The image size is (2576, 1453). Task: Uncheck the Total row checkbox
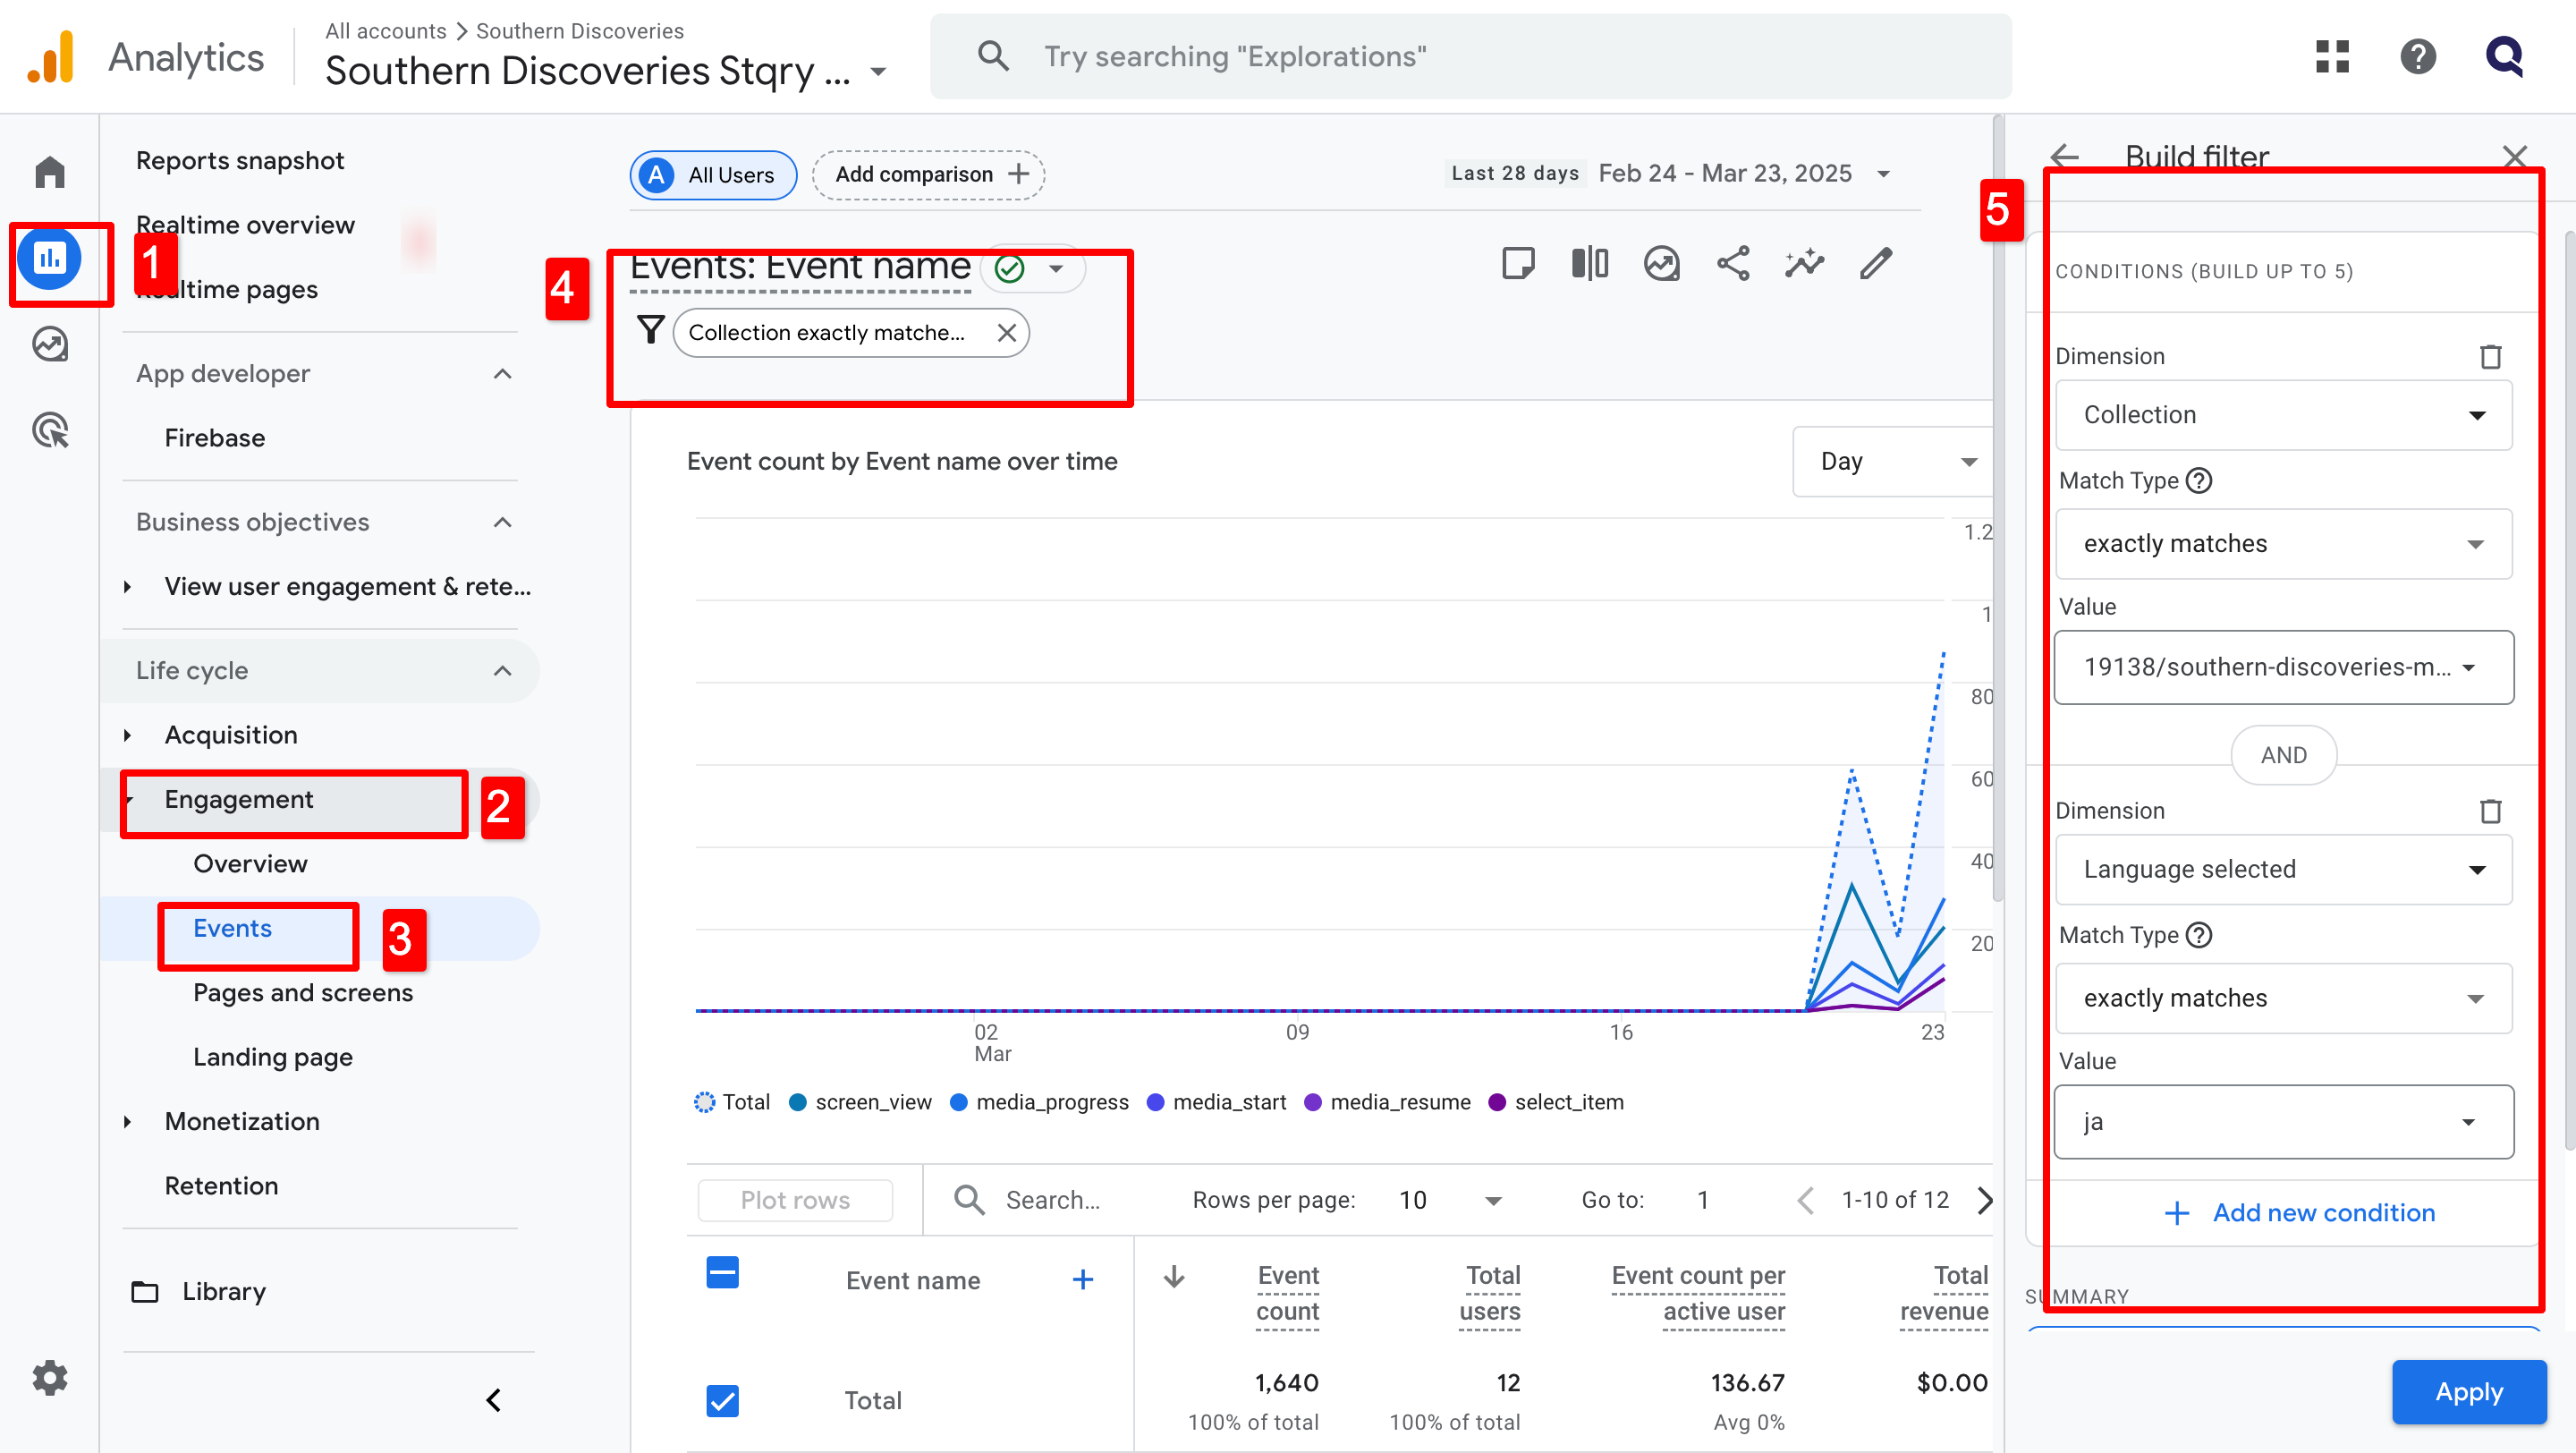722,1400
